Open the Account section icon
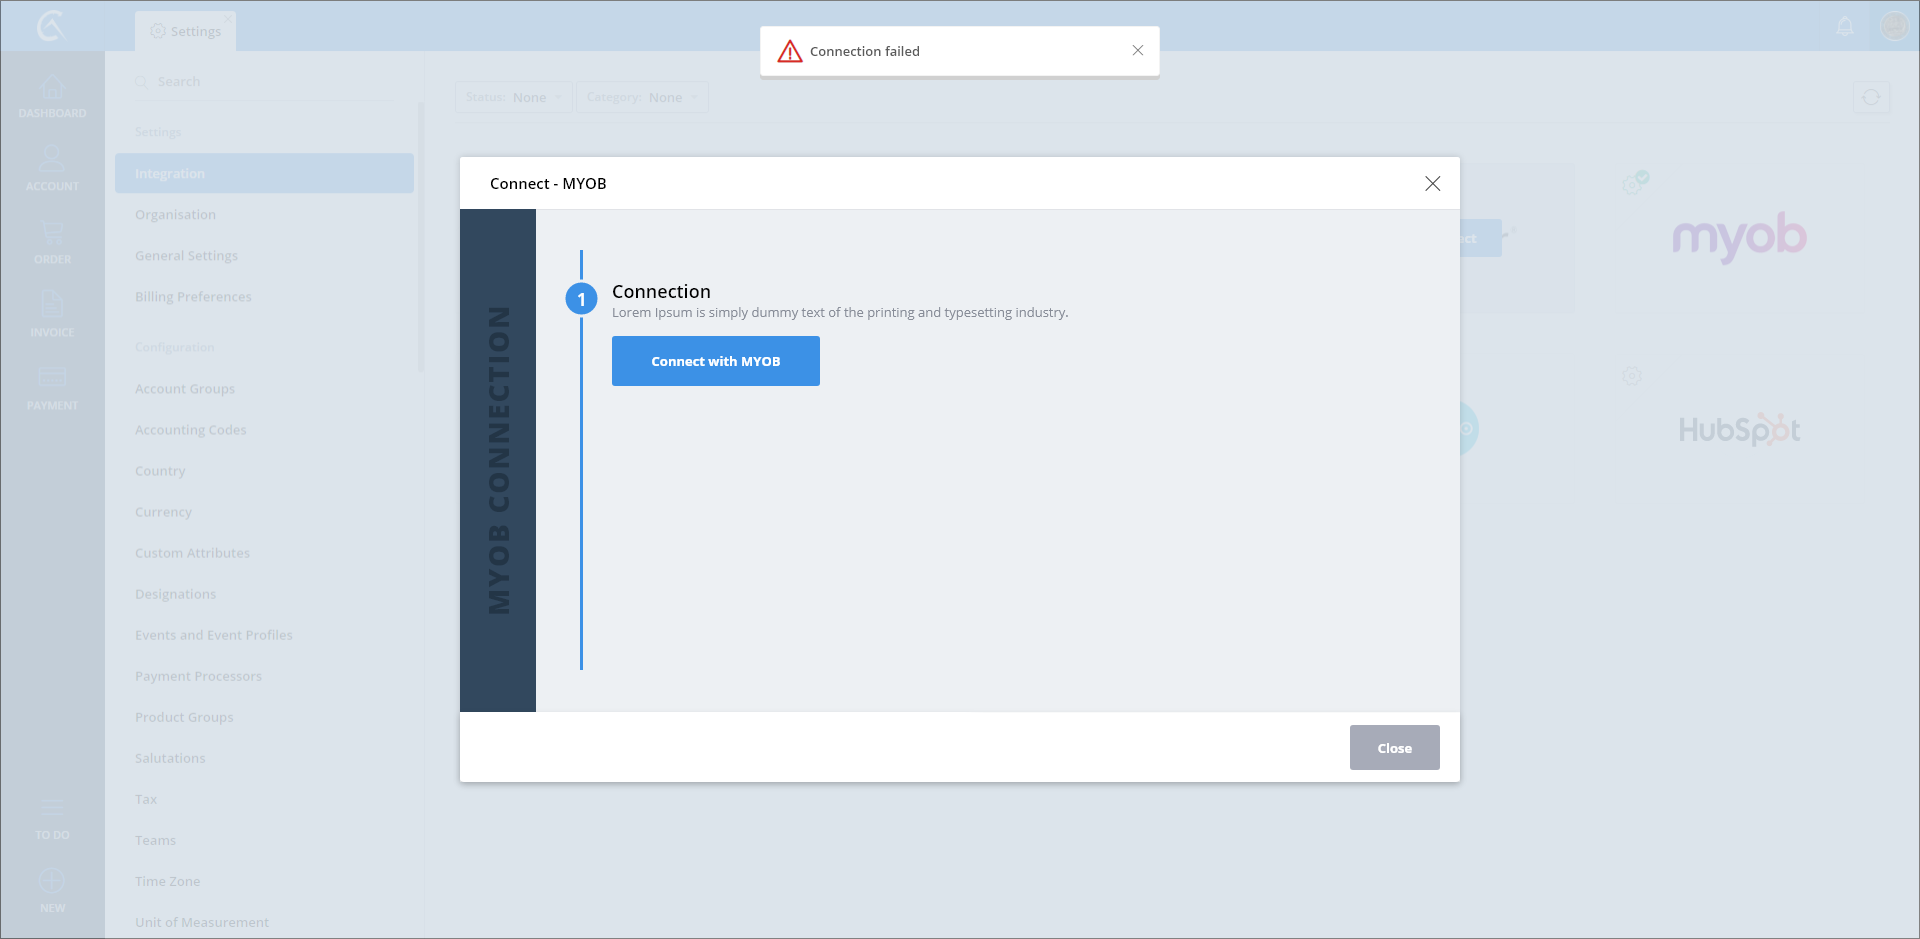1920x939 pixels. pyautogui.click(x=52, y=160)
